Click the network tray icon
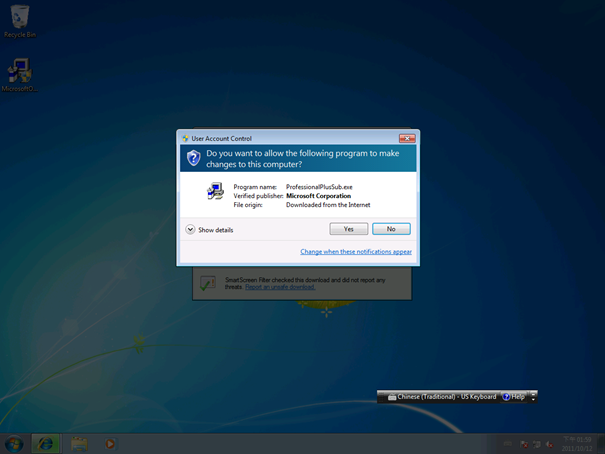The height and width of the screenshot is (454, 605). (x=537, y=445)
